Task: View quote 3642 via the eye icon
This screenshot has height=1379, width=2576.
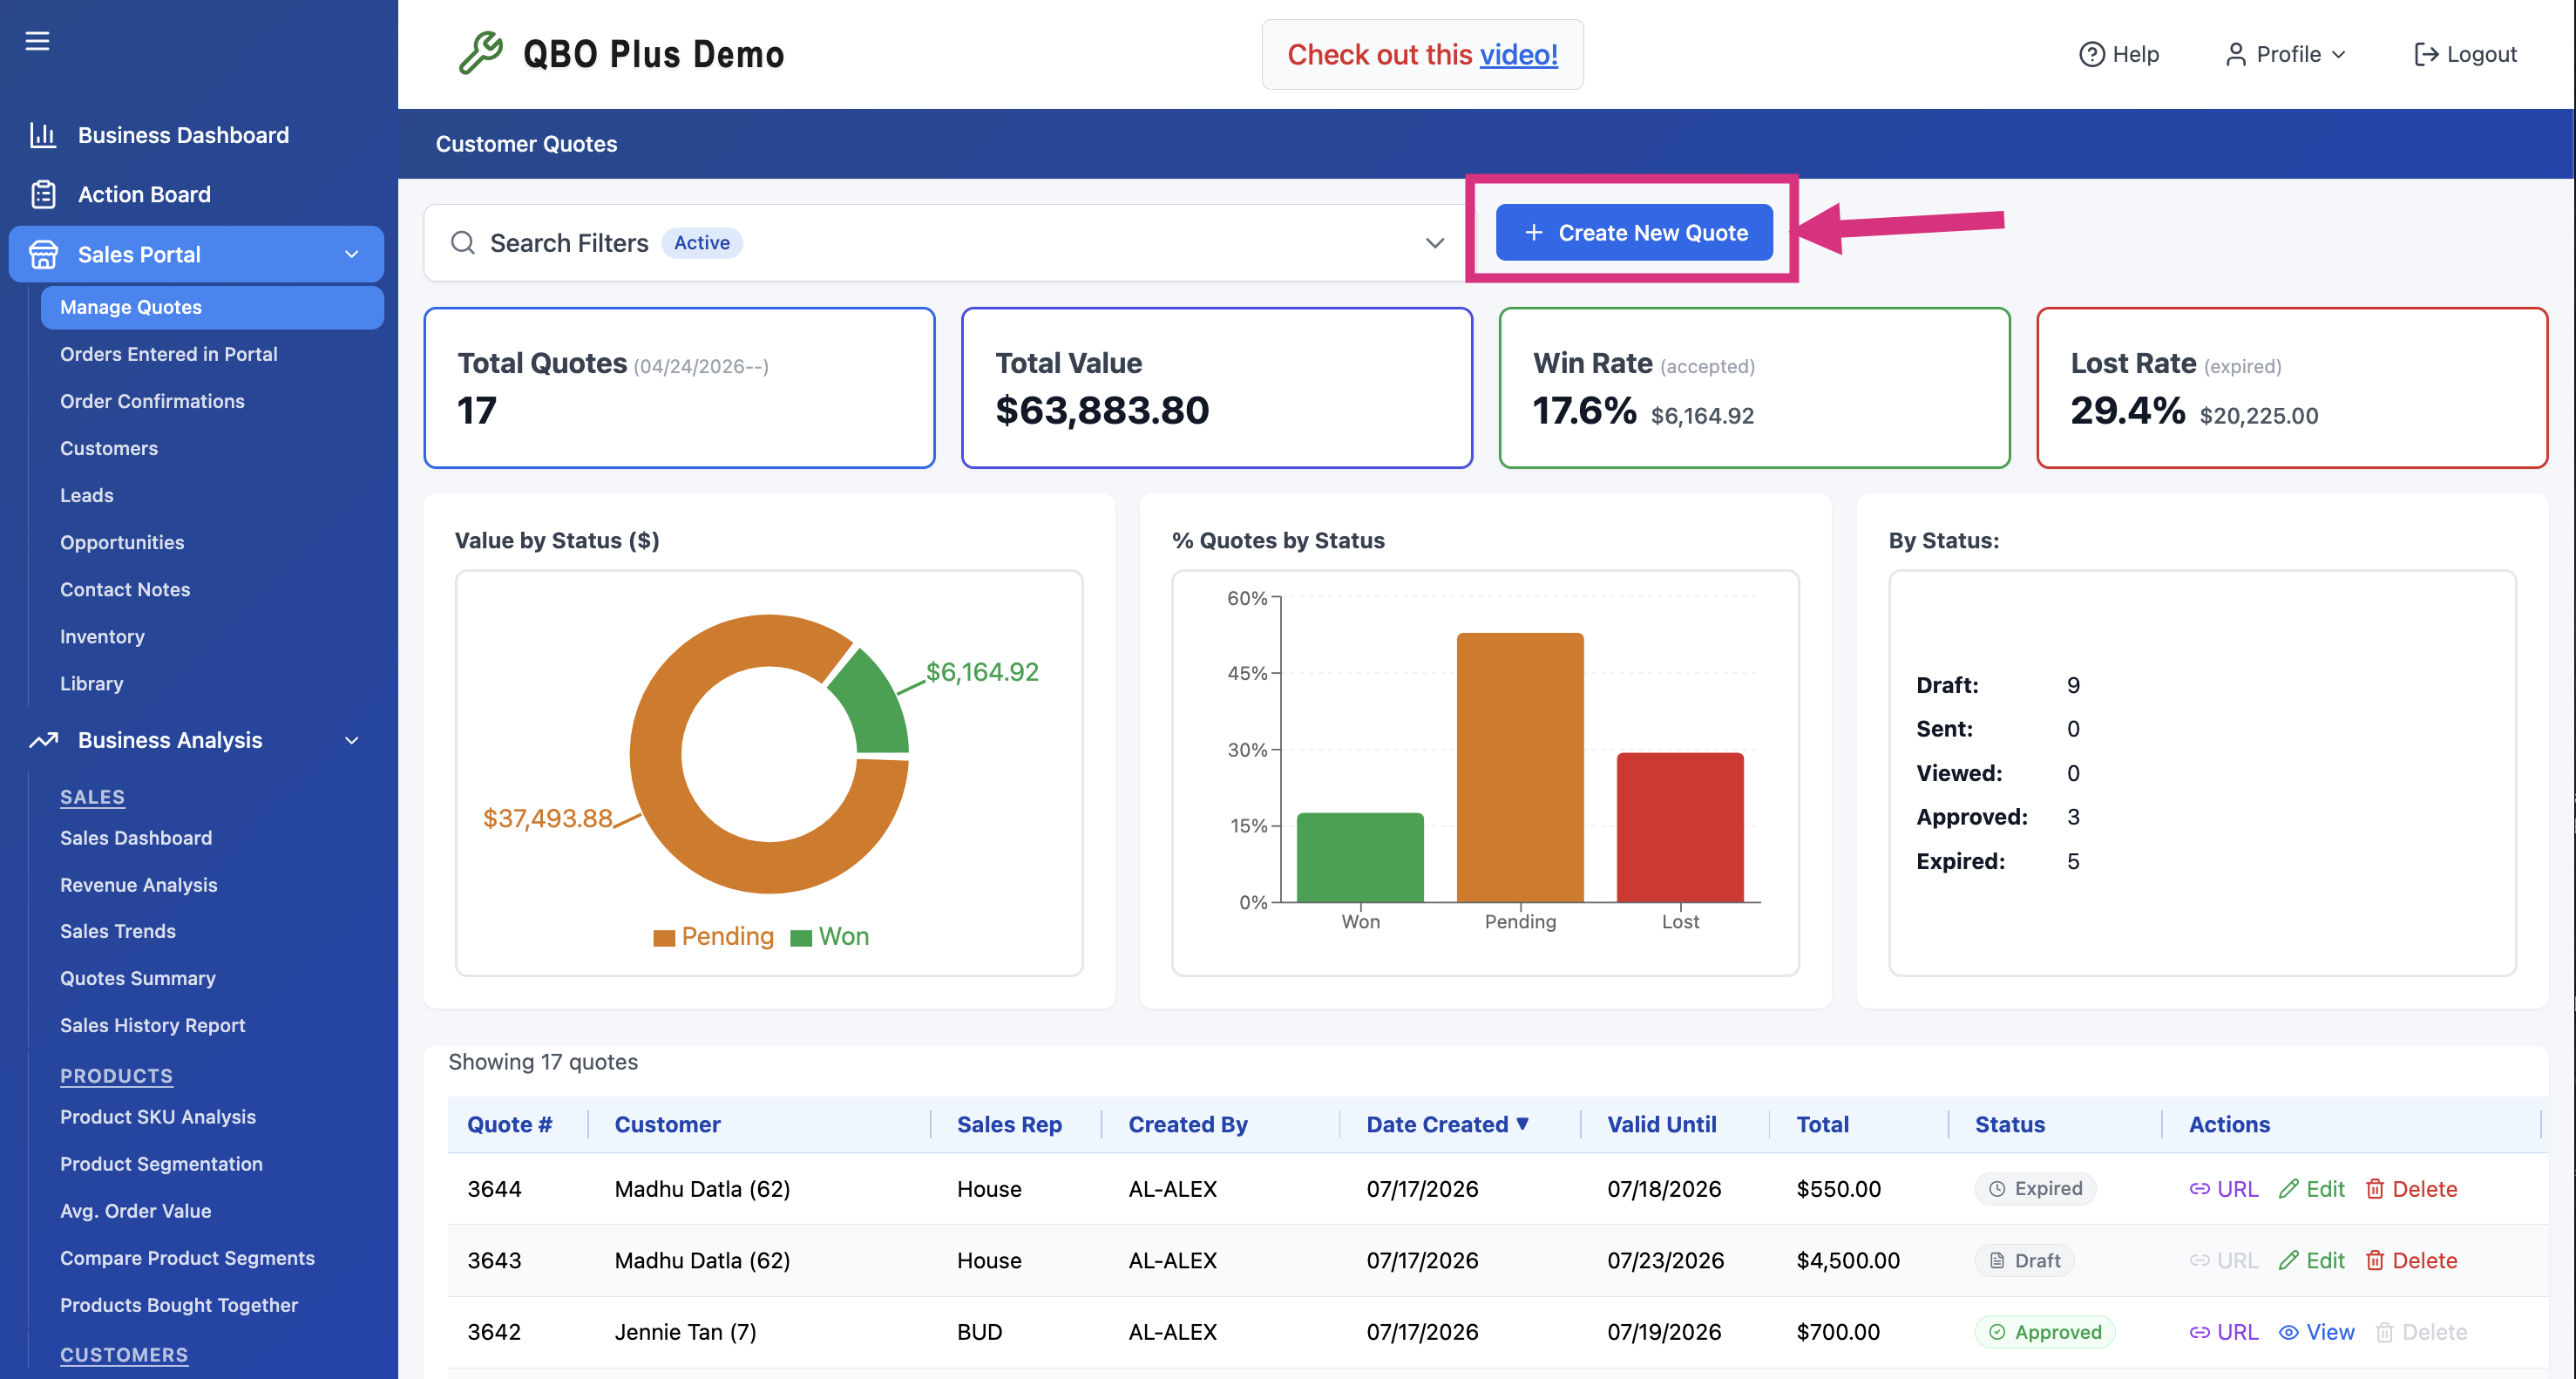Action: pyautogui.click(x=2288, y=1332)
